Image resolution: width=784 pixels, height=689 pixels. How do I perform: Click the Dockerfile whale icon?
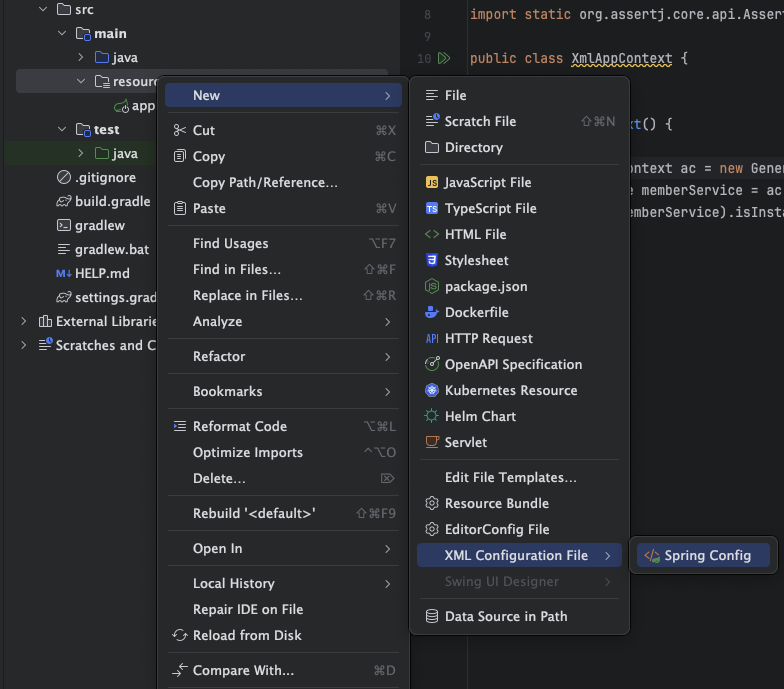click(x=432, y=312)
